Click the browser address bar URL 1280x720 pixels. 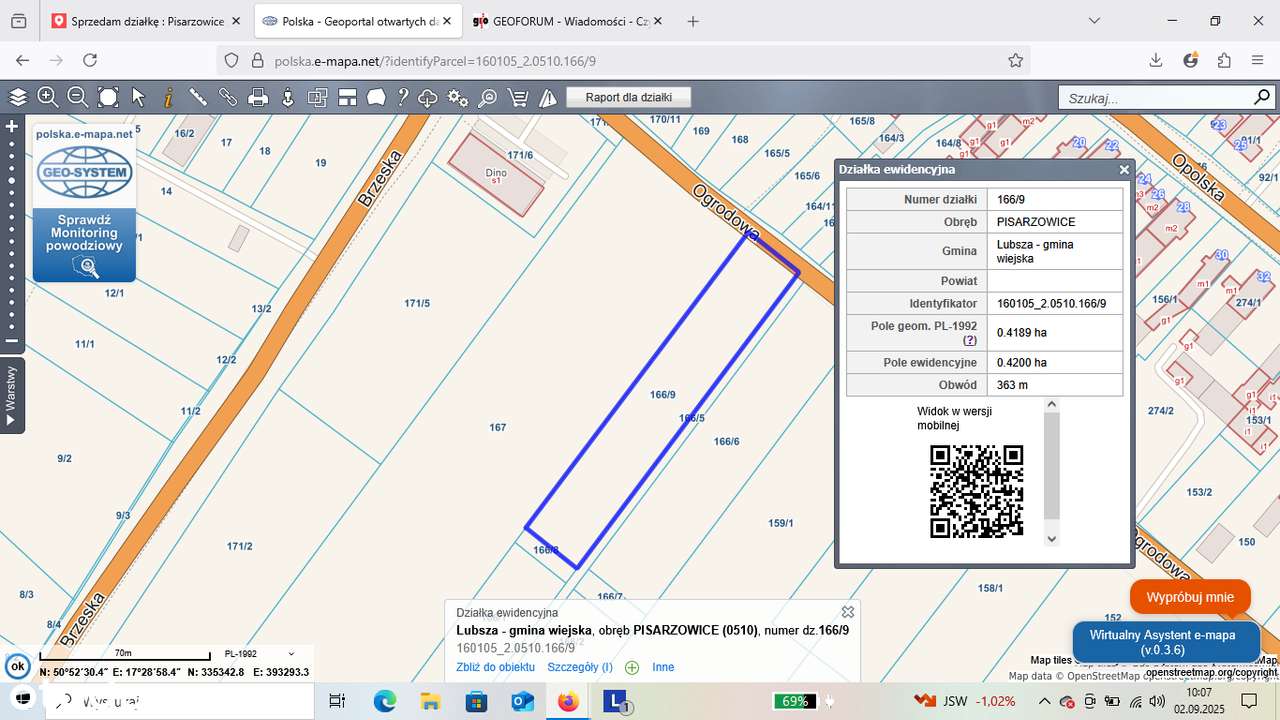(x=436, y=61)
